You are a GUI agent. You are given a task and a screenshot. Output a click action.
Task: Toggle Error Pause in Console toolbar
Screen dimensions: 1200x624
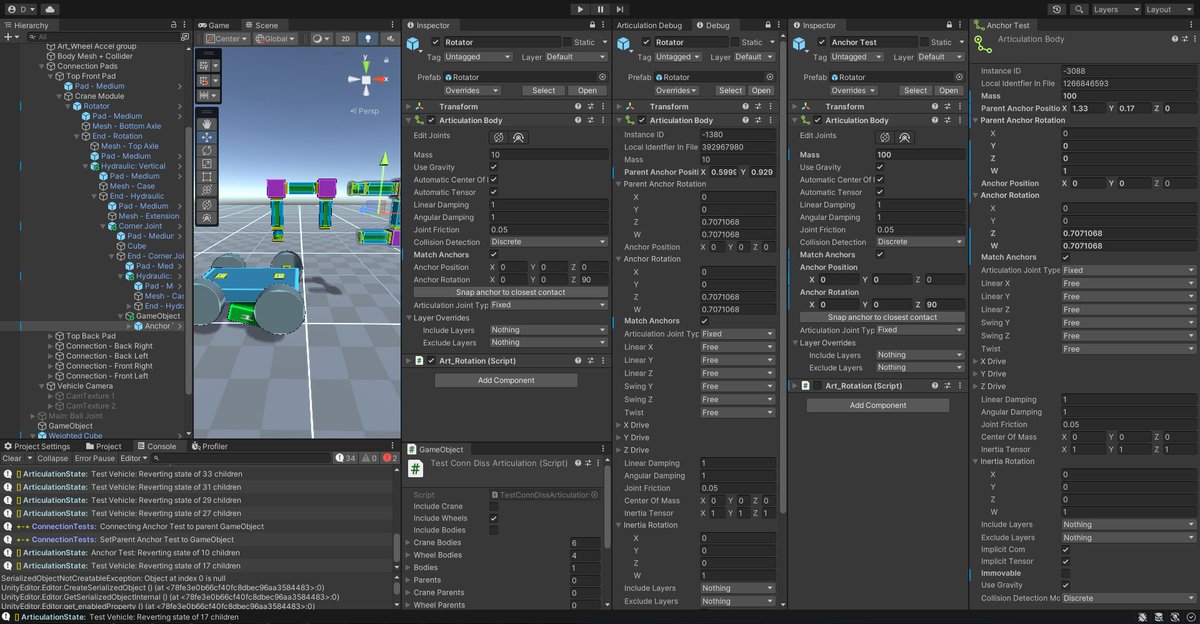pos(95,458)
